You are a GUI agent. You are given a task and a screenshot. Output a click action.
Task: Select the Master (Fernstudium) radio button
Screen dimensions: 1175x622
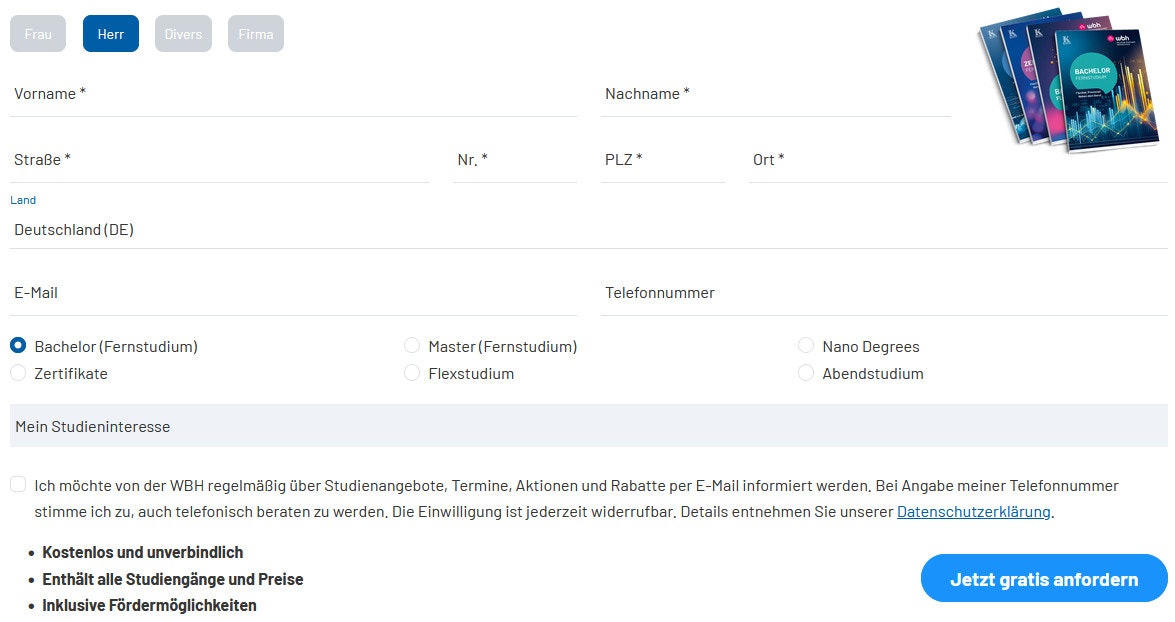coord(412,345)
